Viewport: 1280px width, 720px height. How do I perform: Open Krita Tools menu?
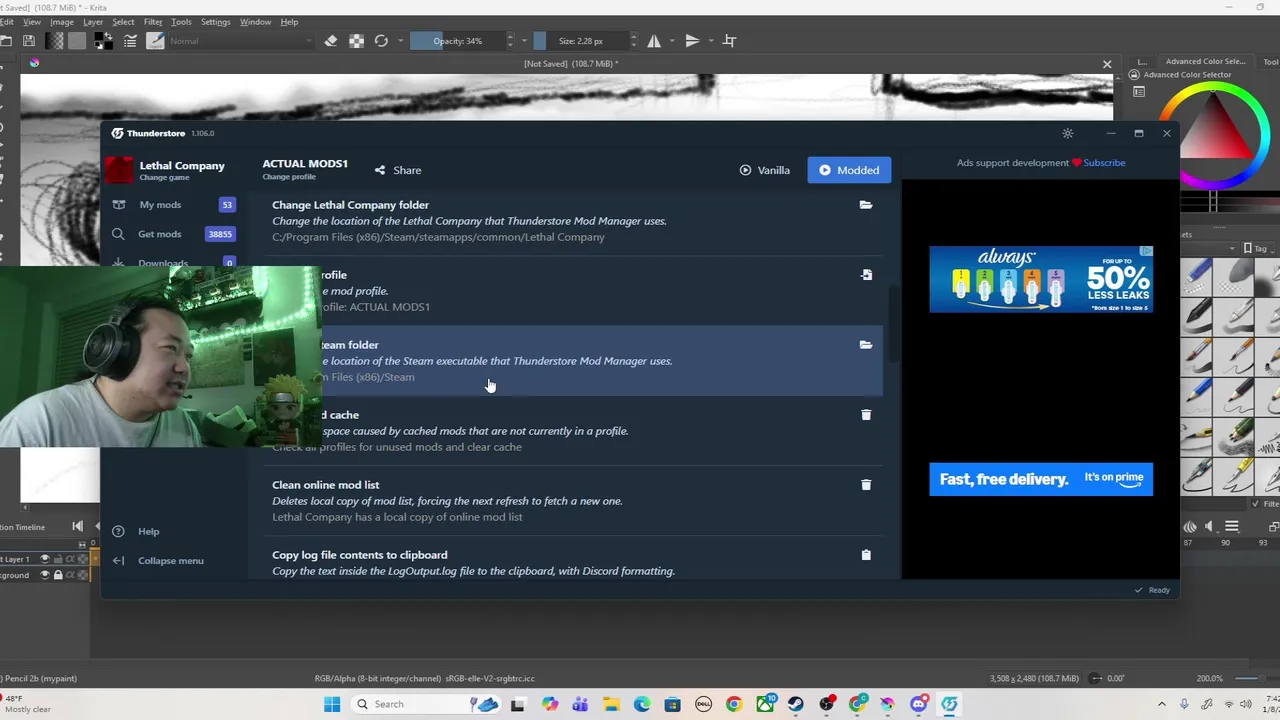point(181,22)
